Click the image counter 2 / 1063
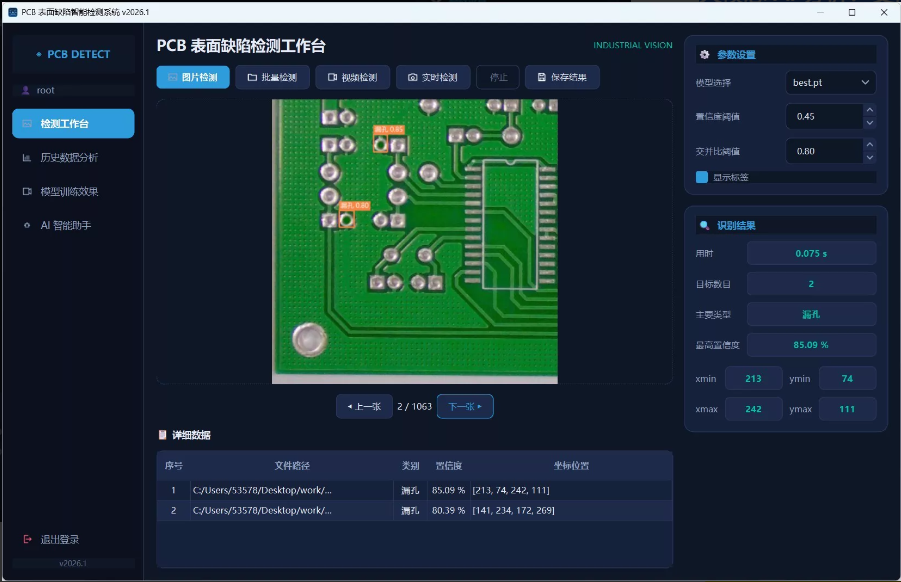901x582 pixels. tap(414, 406)
